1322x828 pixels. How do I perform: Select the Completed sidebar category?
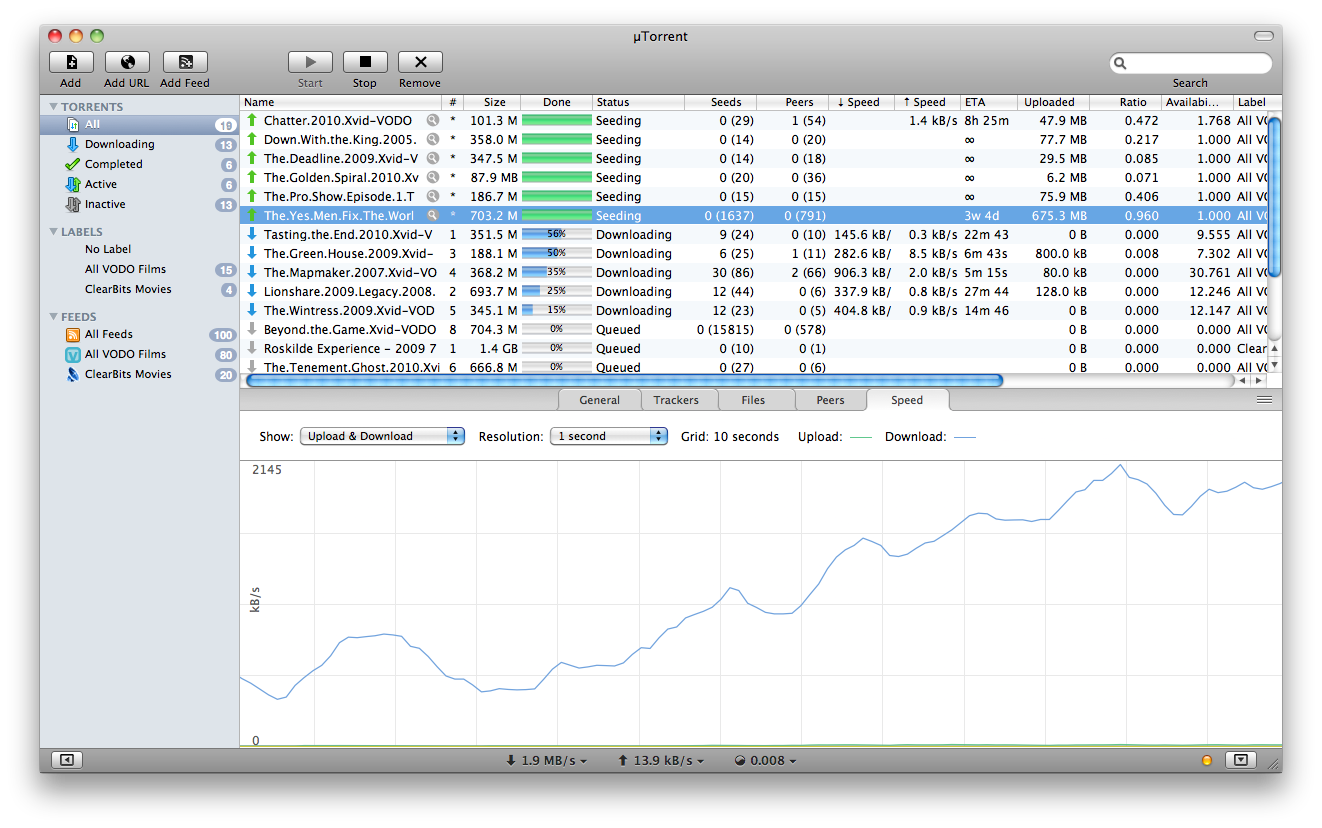pos(139,164)
